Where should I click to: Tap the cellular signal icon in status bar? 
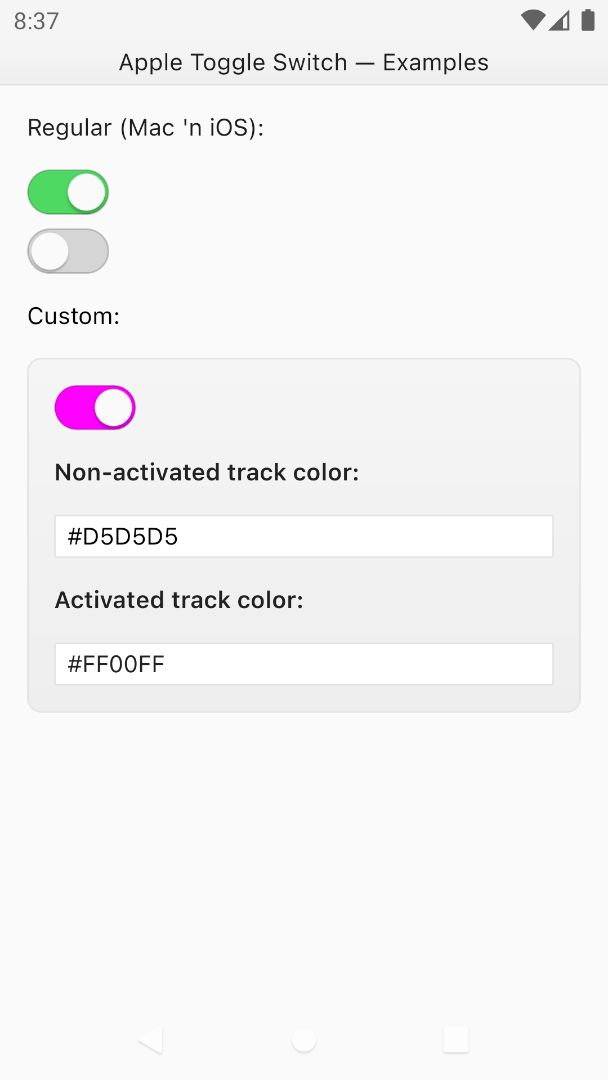click(x=560, y=18)
